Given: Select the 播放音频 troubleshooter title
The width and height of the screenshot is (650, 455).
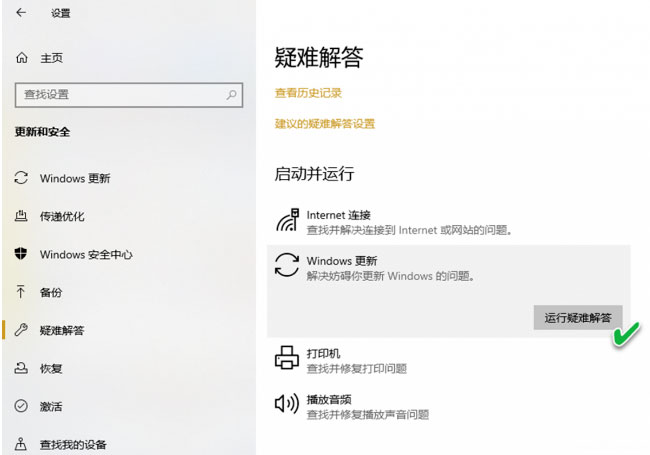Looking at the screenshot, I should tap(329, 399).
